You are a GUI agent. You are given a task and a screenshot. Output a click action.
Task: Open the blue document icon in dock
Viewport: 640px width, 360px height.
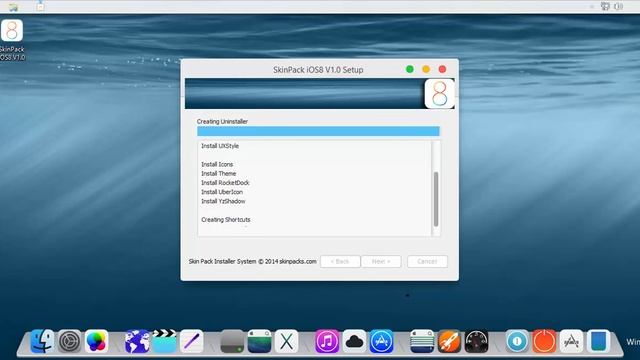coord(599,341)
